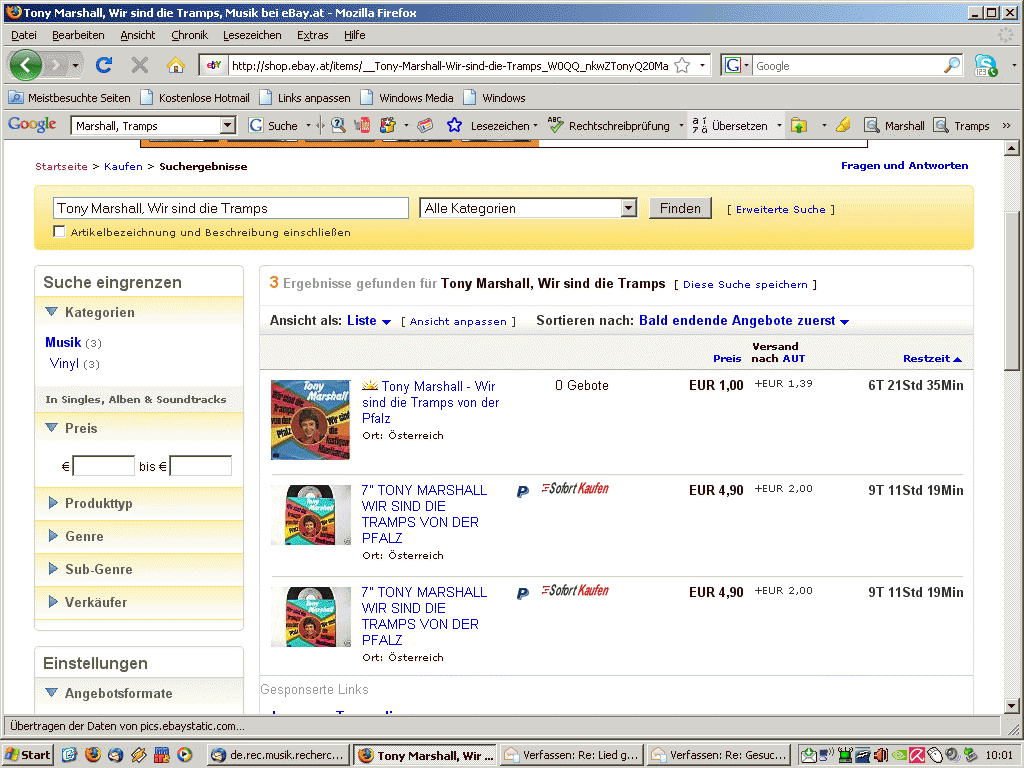This screenshot has height=768, width=1024.
Task: Click the Firefox reload page icon
Action: click(103, 65)
